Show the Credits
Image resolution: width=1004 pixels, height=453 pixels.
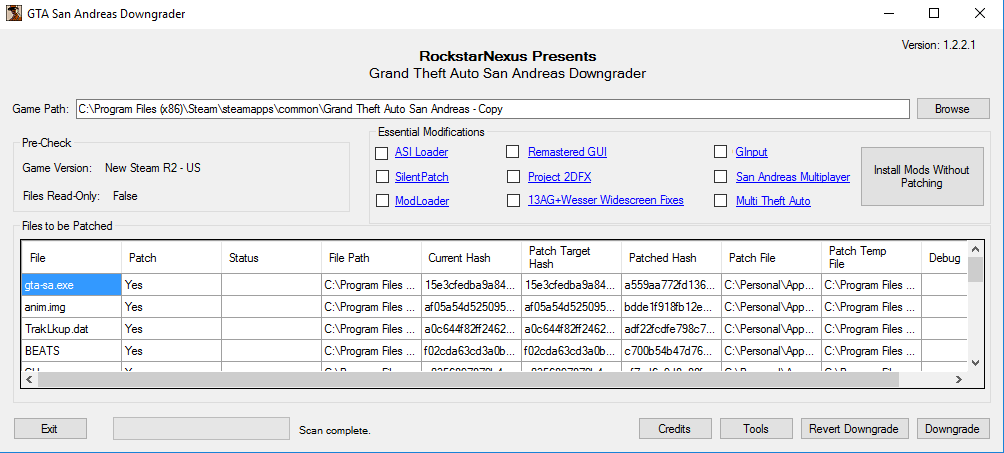674,429
